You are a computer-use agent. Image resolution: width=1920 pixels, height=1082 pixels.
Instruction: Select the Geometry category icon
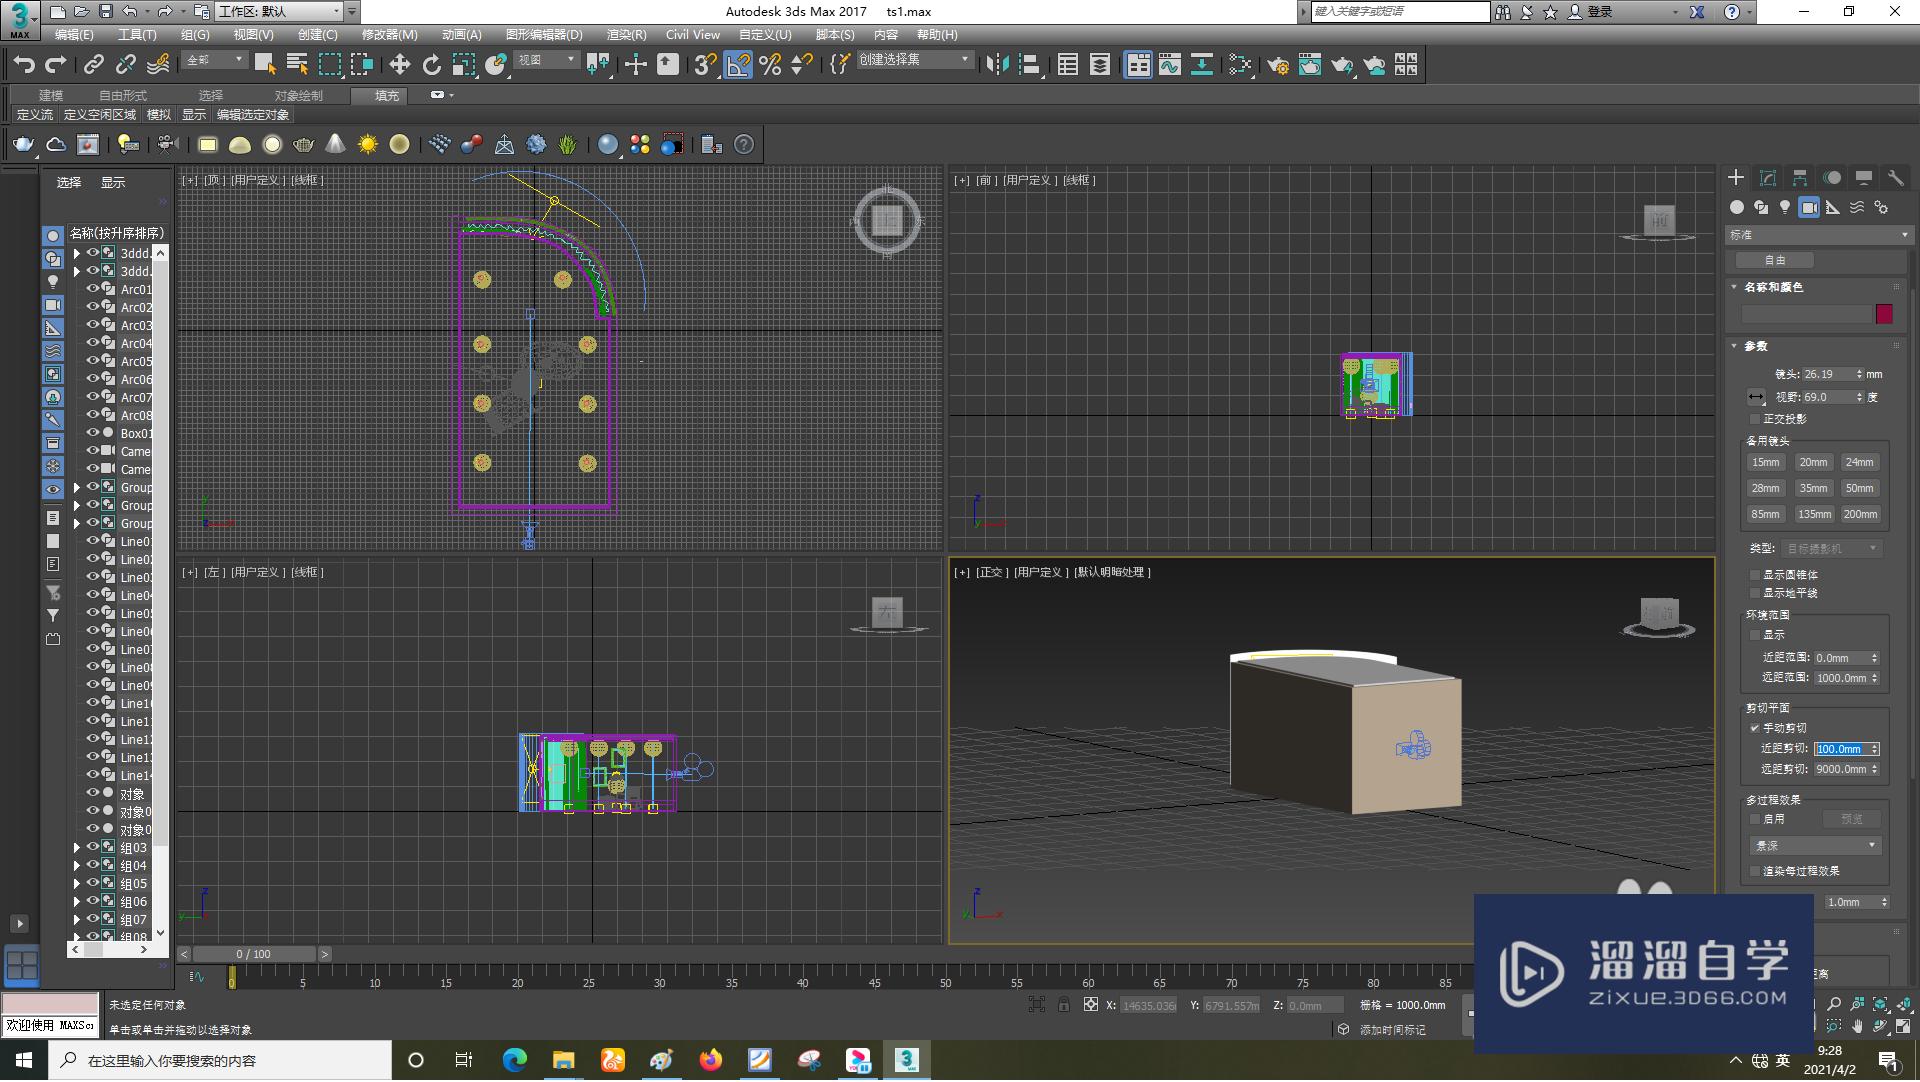point(1737,207)
